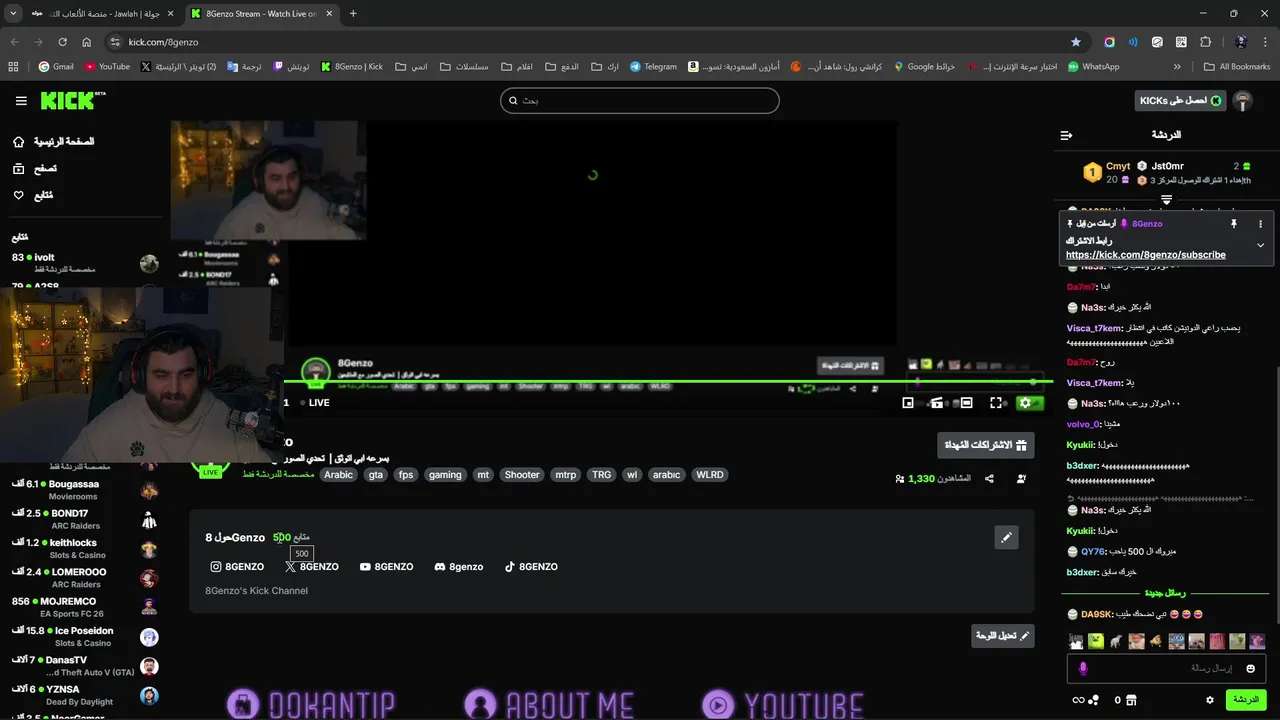Open the tab search dropdown
Viewport: 1280px width, 720px height.
click(13, 14)
